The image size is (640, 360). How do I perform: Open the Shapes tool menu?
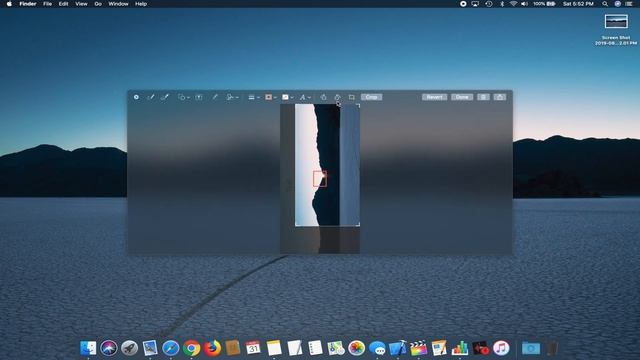click(x=183, y=97)
